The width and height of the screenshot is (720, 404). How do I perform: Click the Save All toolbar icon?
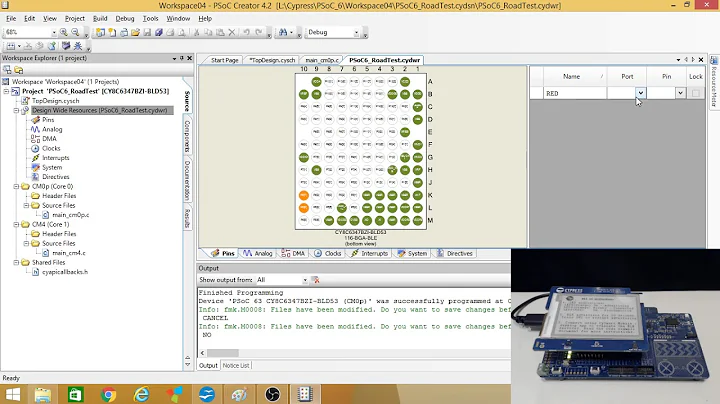tap(159, 32)
